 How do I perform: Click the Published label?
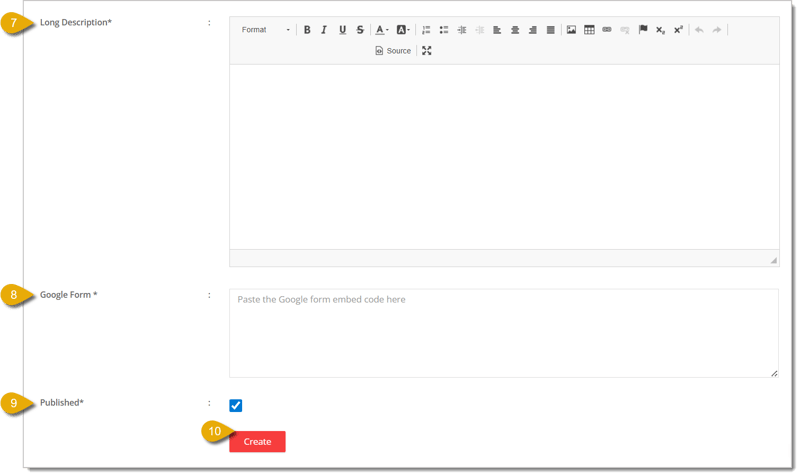coord(62,403)
